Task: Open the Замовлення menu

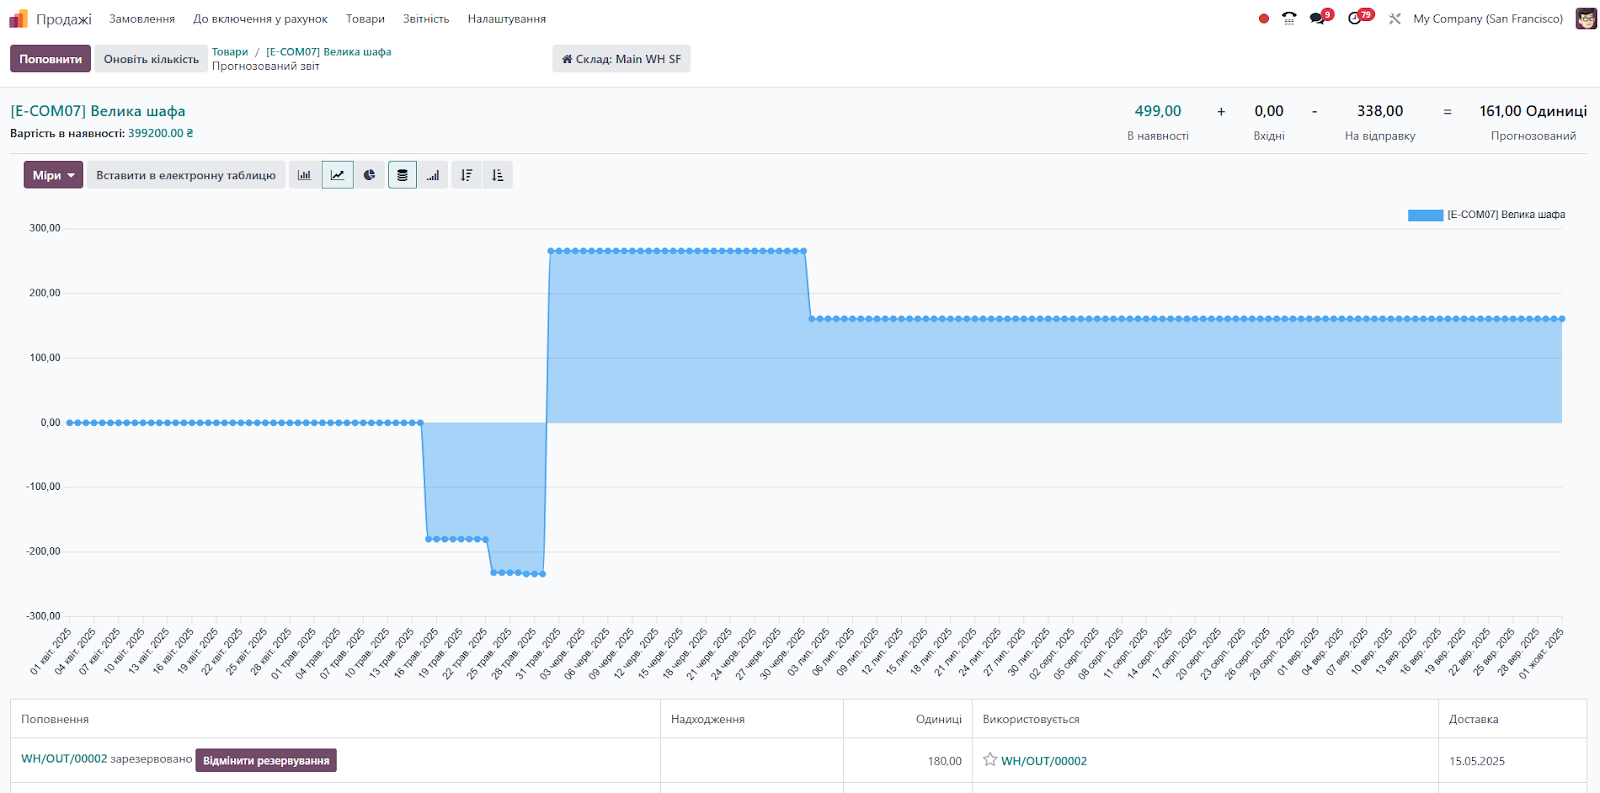Action: (x=142, y=19)
